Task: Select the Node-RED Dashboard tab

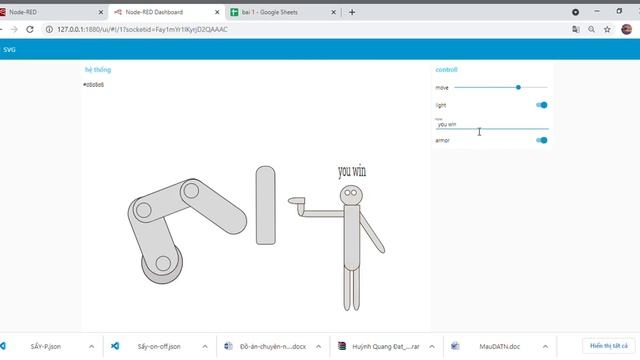Action: tap(166, 12)
